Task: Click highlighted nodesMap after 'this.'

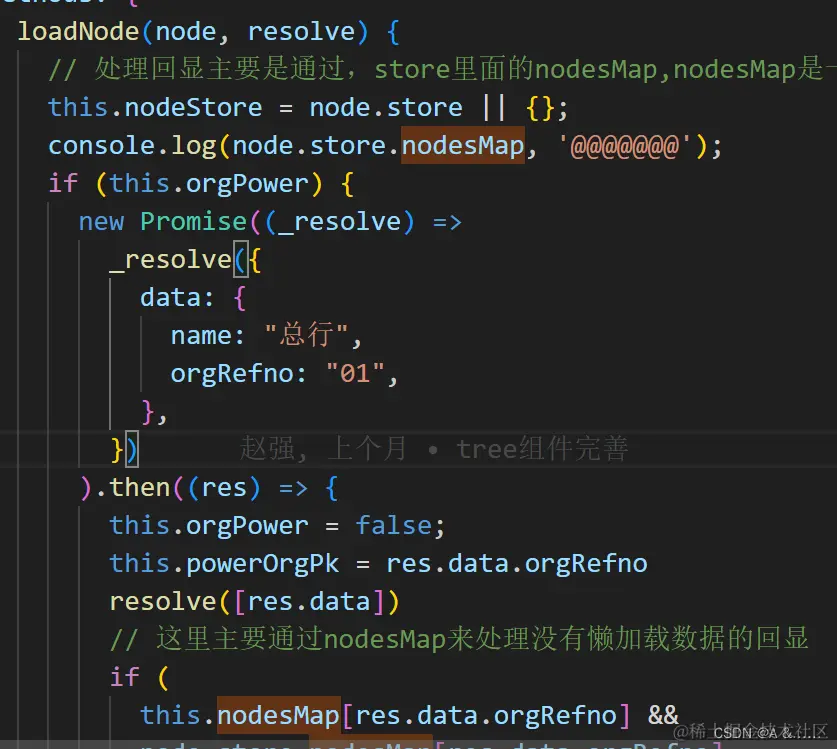Action: tap(279, 715)
